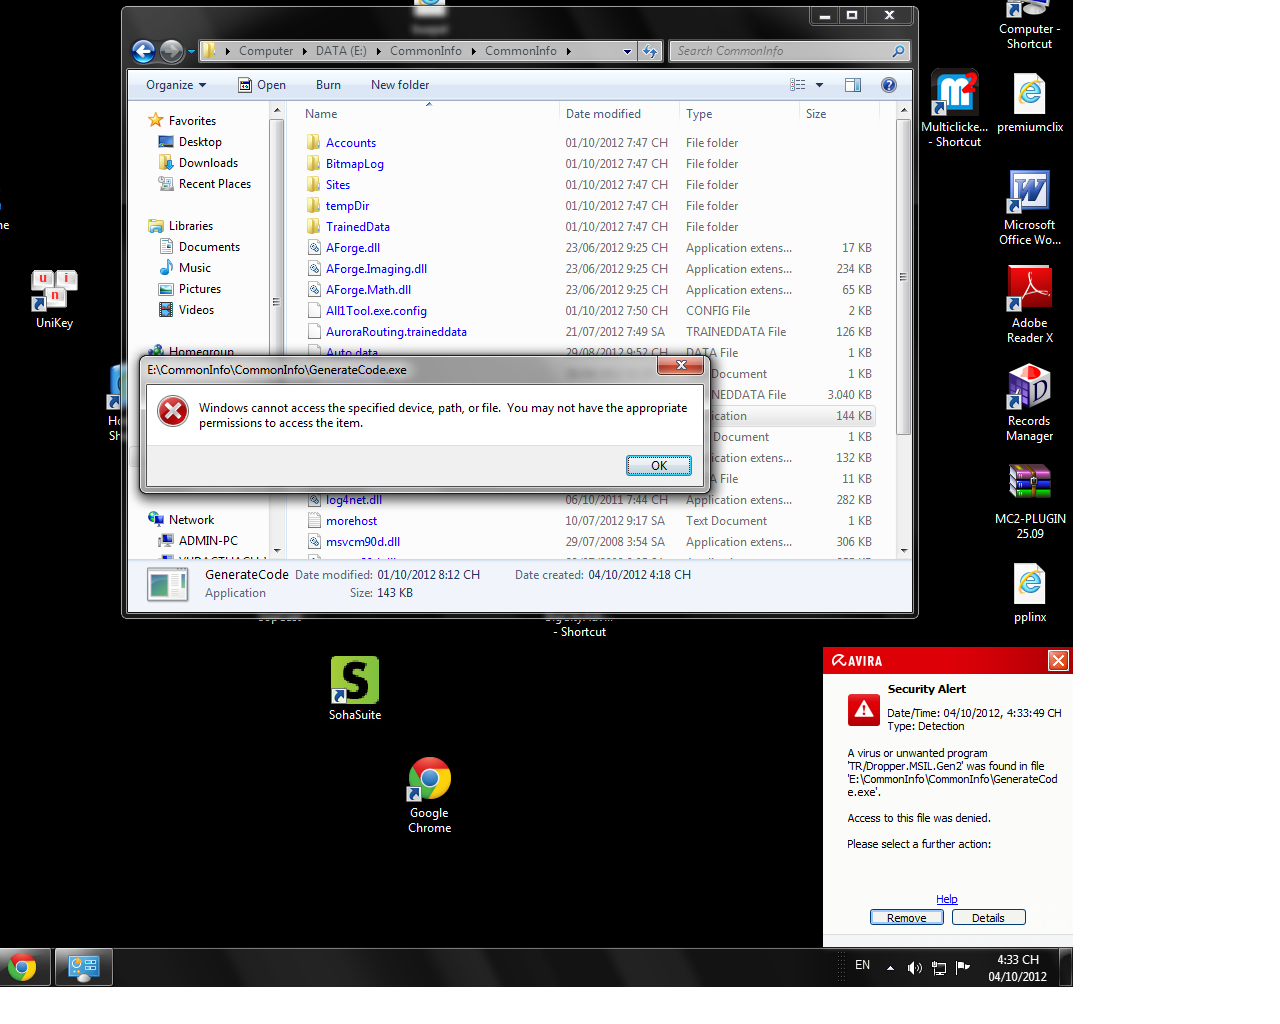Expand the arrow after Computer in the breadcrumb
Viewport: 1280px width, 1024px height.
point(304,51)
